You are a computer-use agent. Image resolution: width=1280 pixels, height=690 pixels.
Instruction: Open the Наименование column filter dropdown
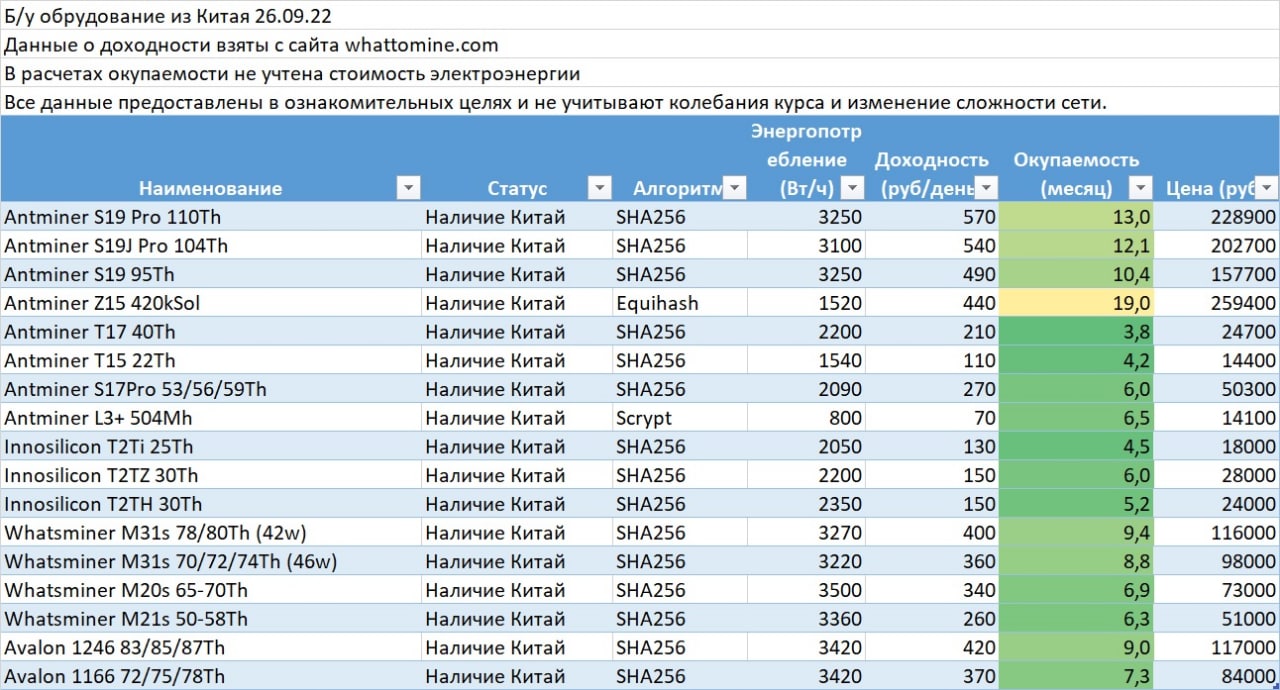click(408, 188)
